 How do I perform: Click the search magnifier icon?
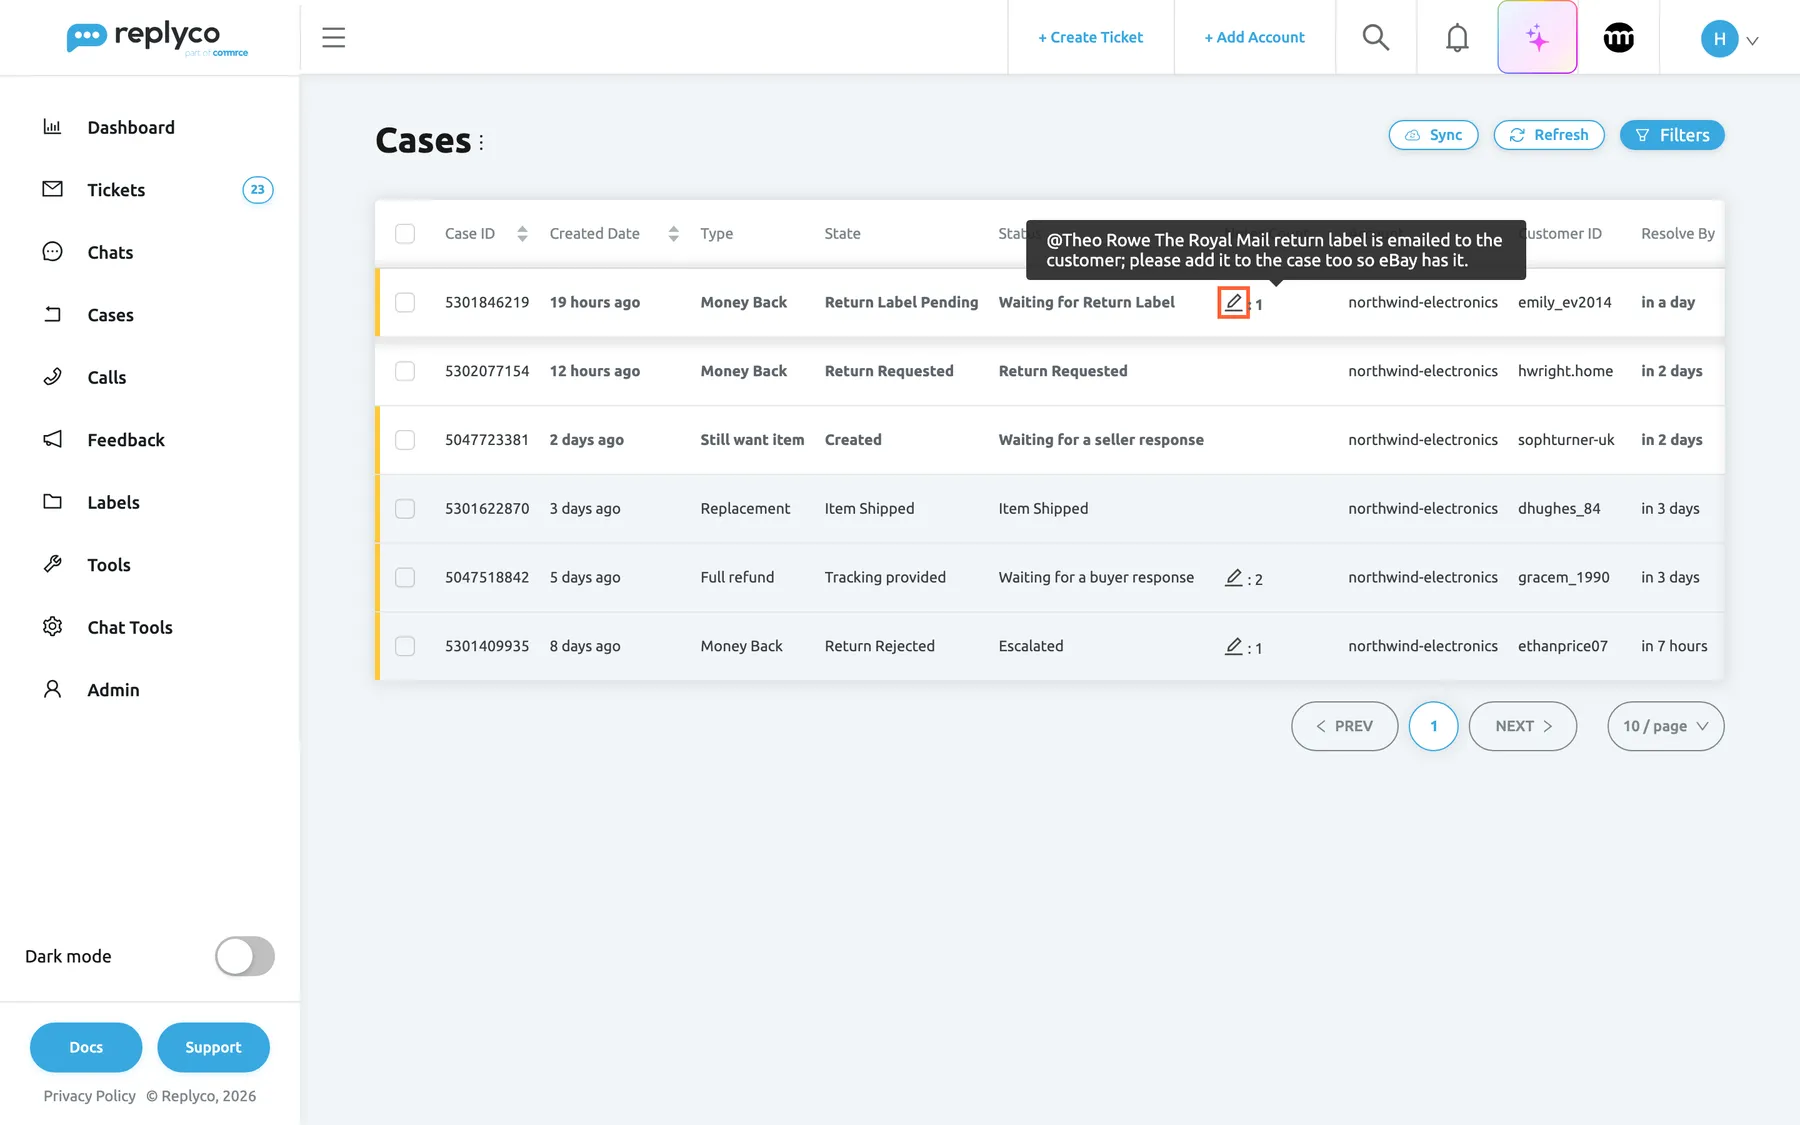point(1376,38)
